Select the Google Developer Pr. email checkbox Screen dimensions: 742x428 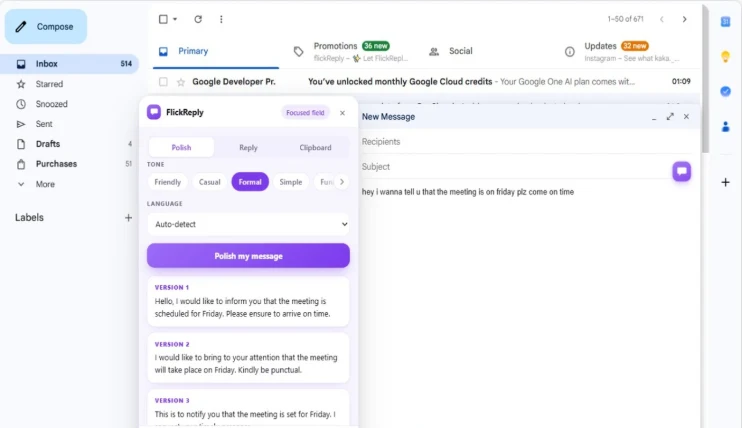click(x=163, y=81)
